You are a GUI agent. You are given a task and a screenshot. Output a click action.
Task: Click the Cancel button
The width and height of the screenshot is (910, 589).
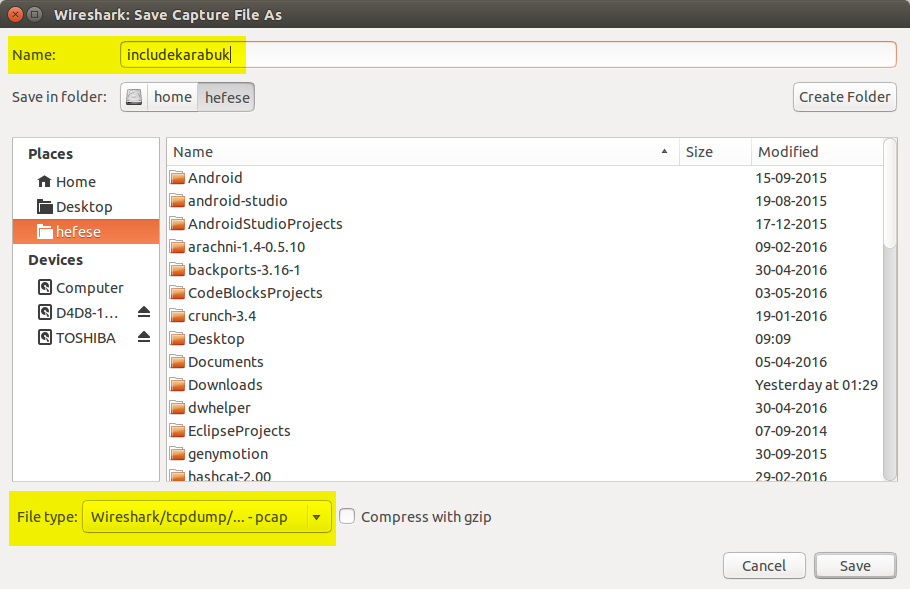[764, 566]
